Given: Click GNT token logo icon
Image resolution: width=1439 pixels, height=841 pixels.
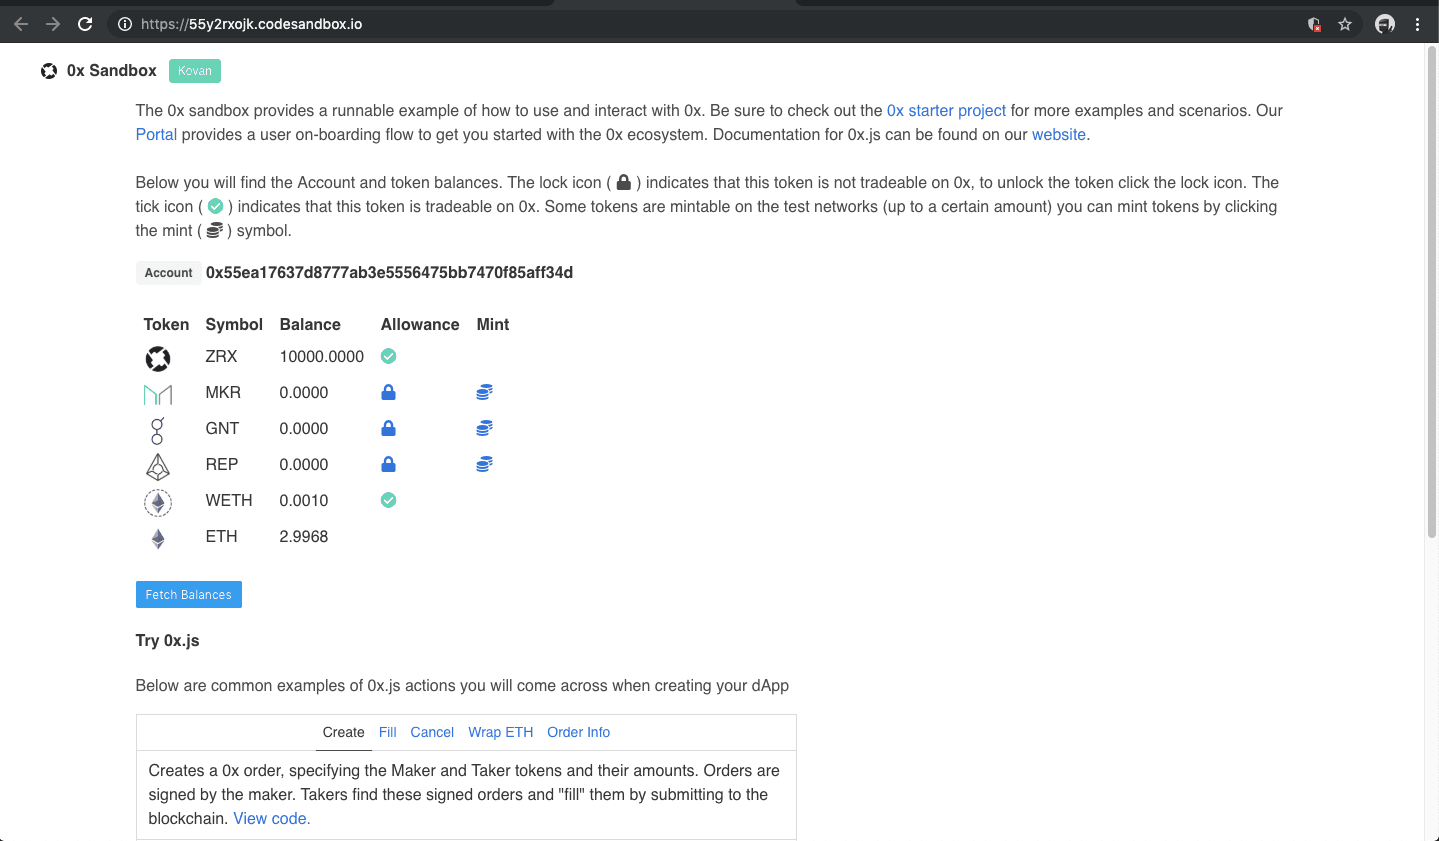Looking at the screenshot, I should (157, 430).
